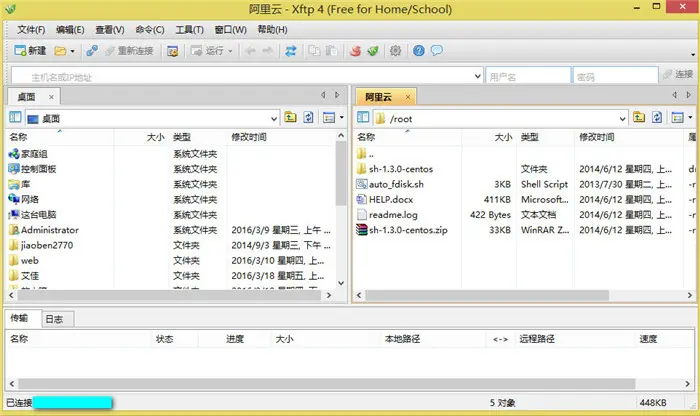Change view mode icon in remote pane

click(x=678, y=117)
